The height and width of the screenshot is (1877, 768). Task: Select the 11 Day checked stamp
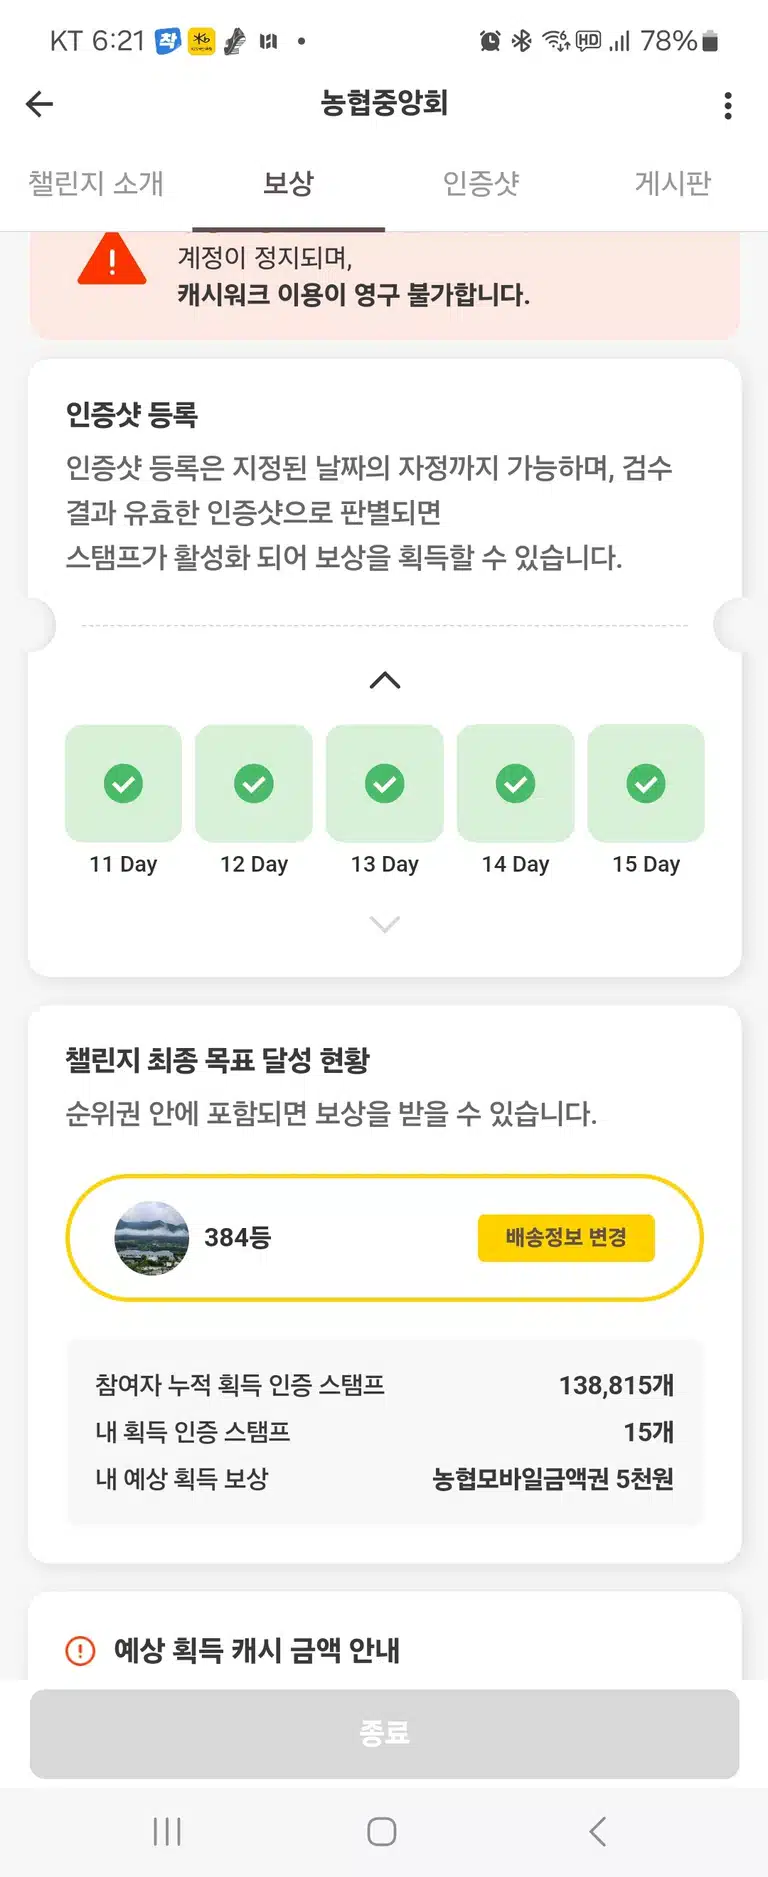pyautogui.click(x=123, y=784)
